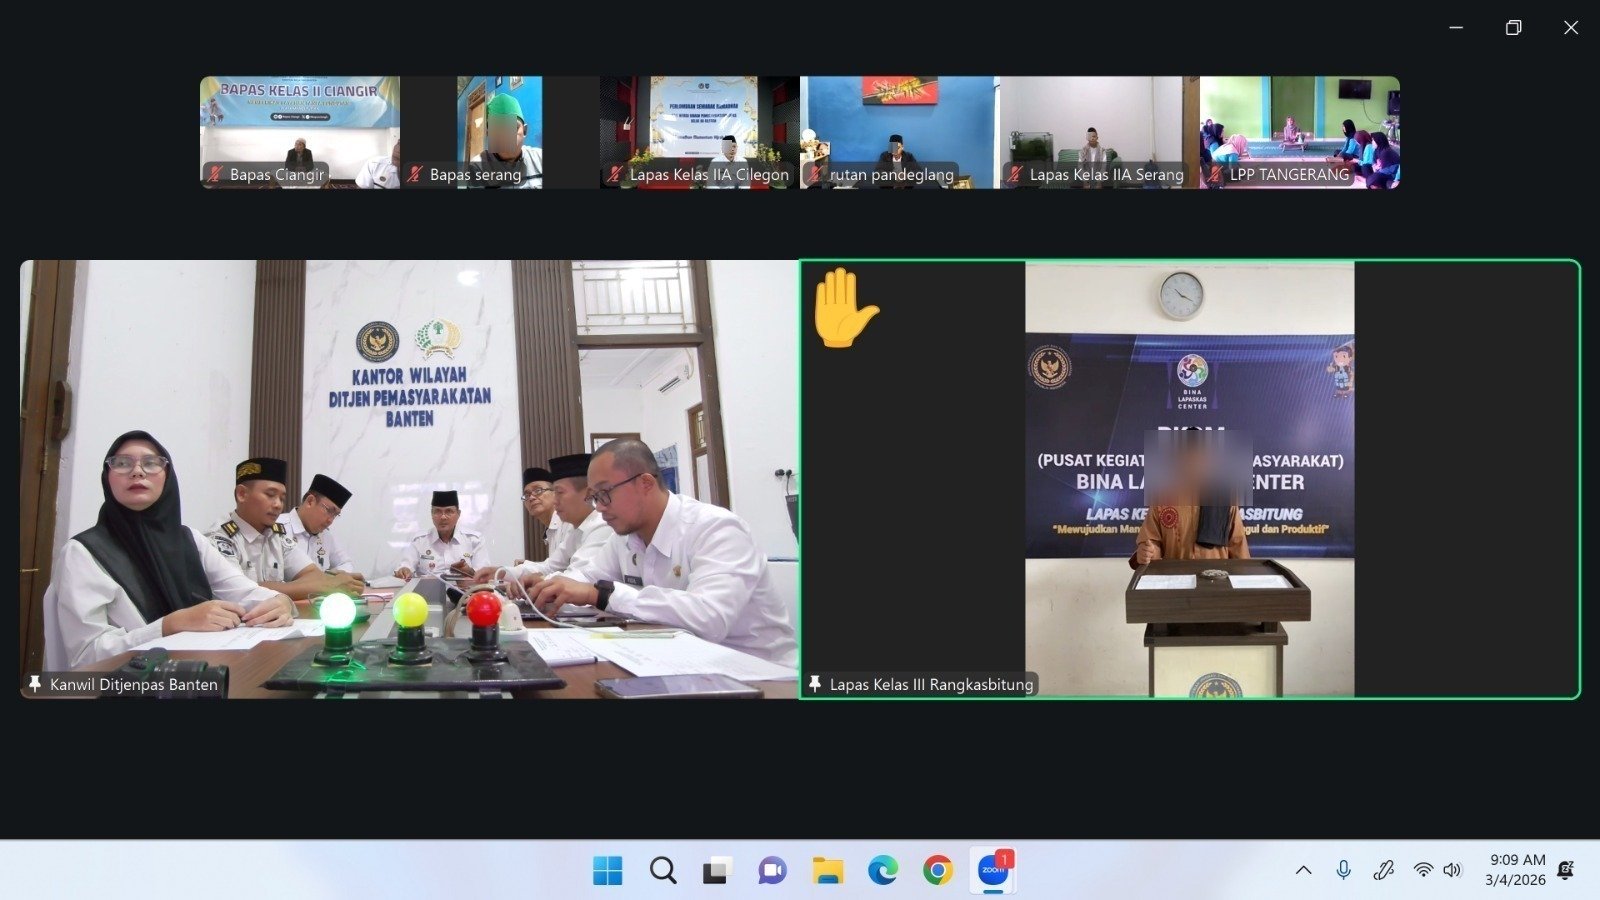Open Google Chrome from the taskbar
Image resolution: width=1600 pixels, height=900 pixels.
(x=937, y=871)
